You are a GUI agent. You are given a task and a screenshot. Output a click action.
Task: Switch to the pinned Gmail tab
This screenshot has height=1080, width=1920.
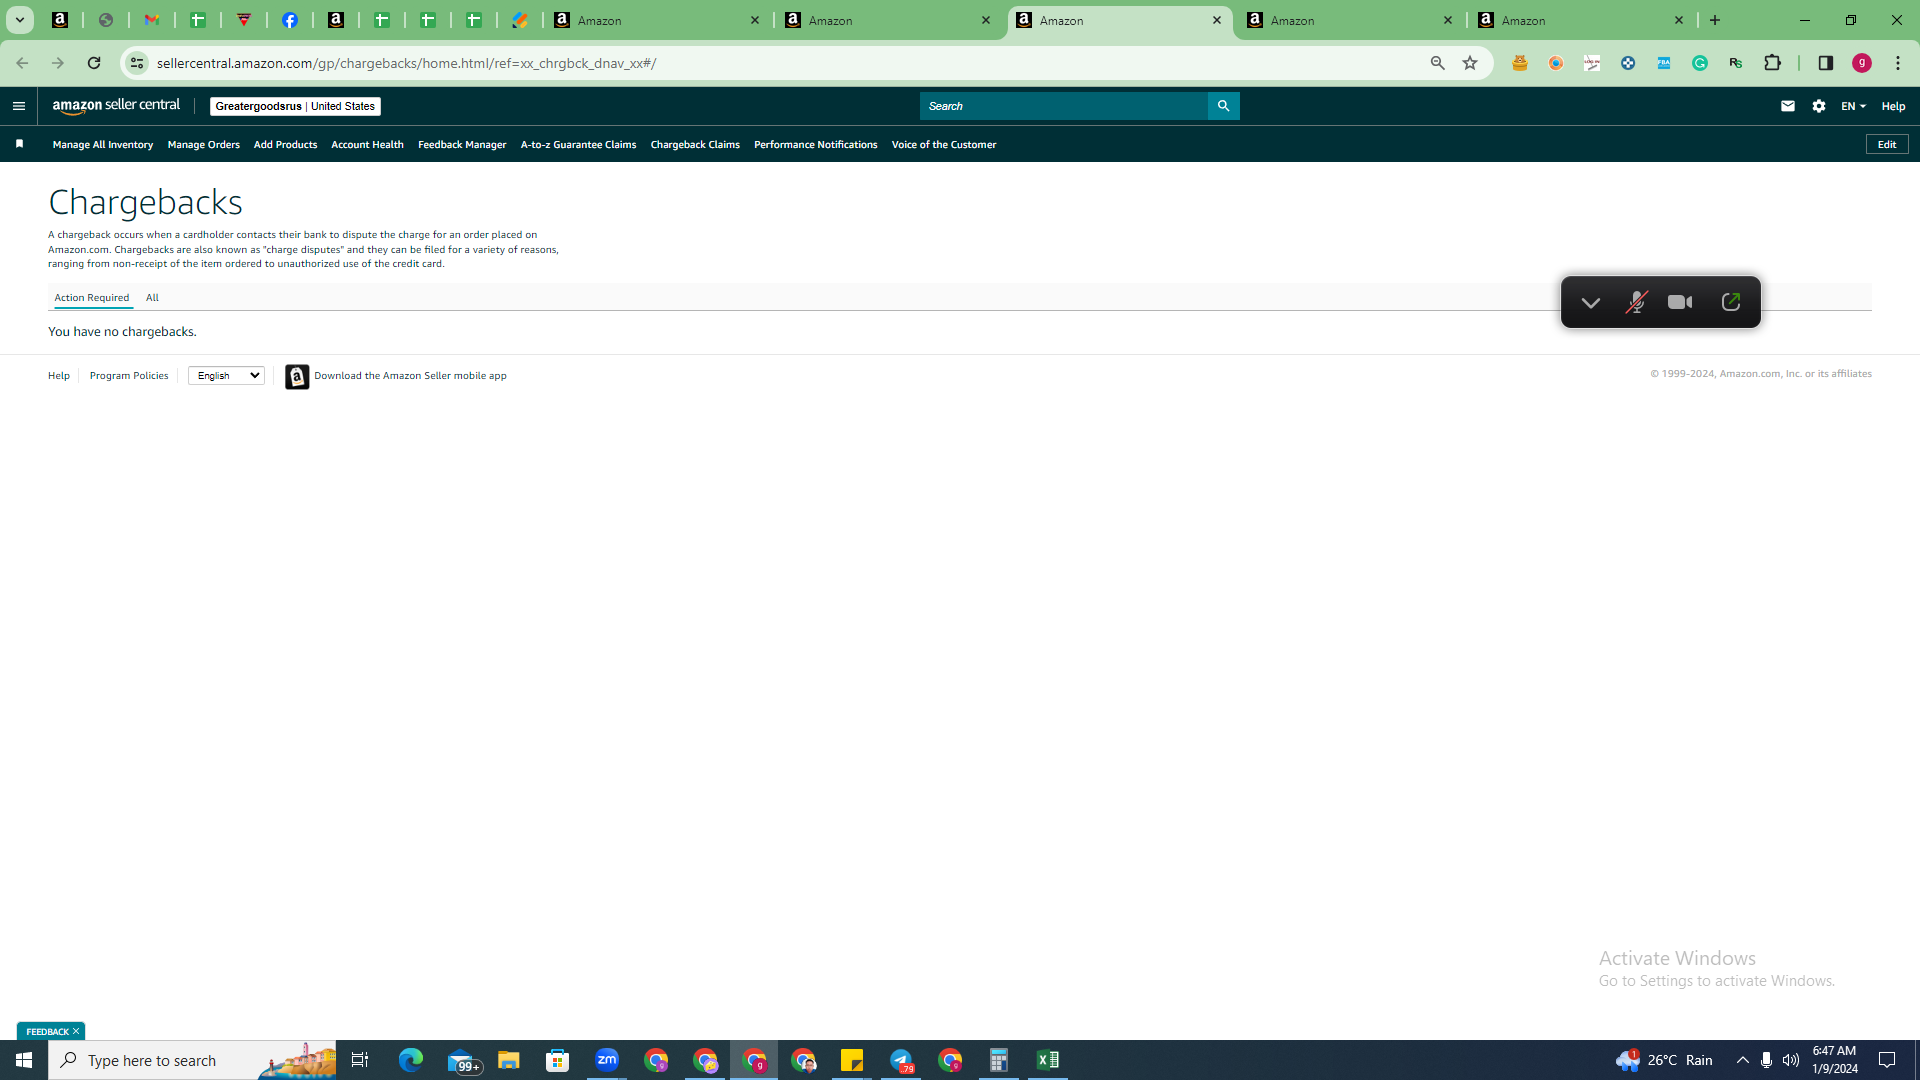[152, 20]
